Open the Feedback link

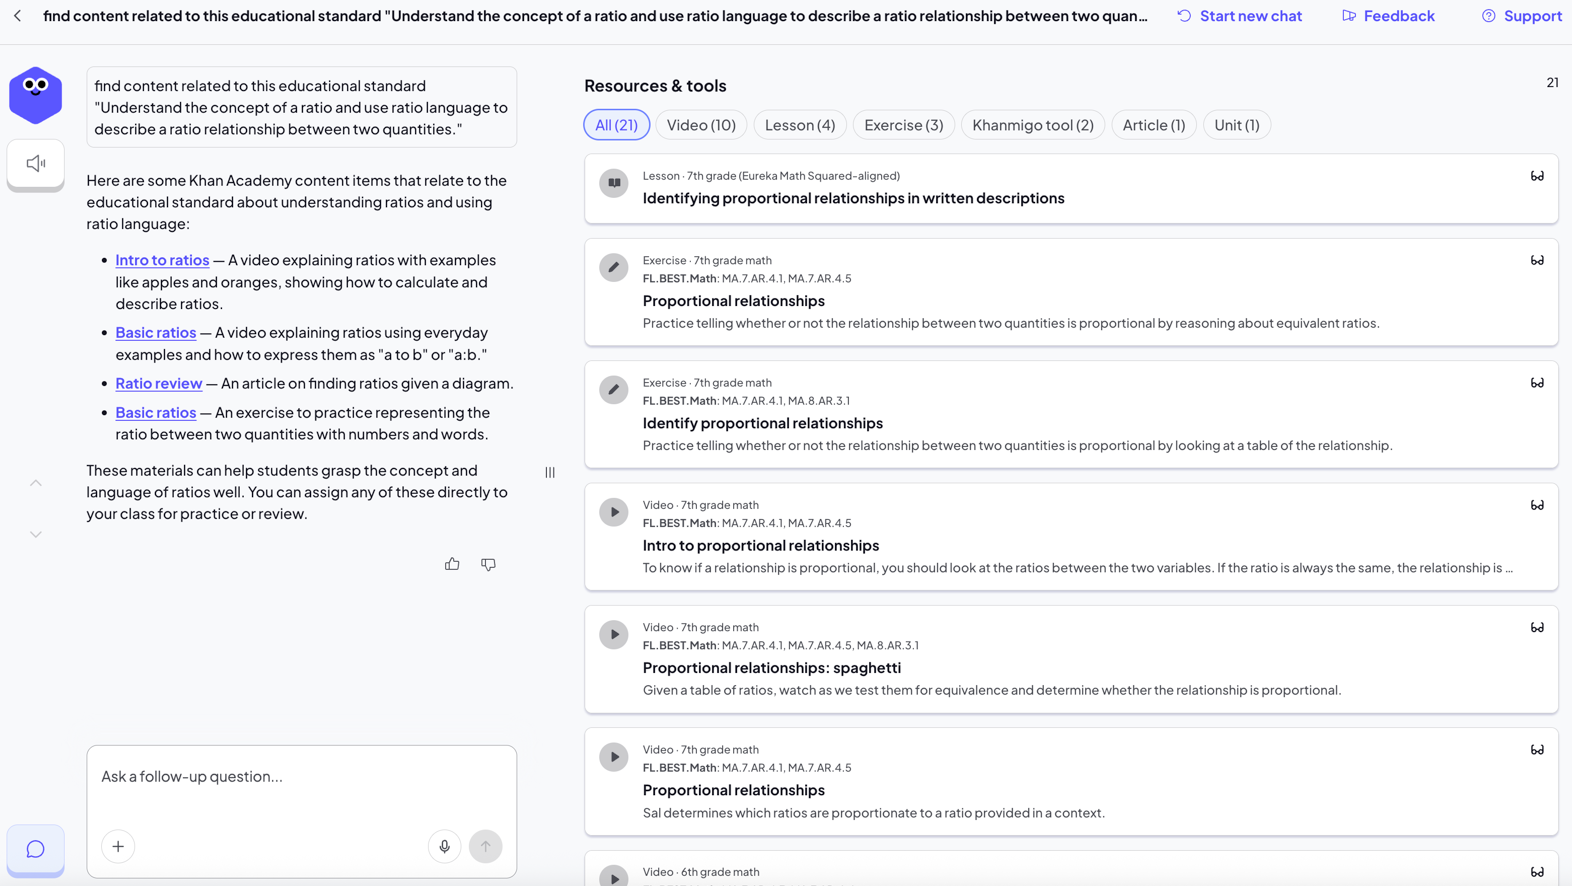coord(1388,16)
